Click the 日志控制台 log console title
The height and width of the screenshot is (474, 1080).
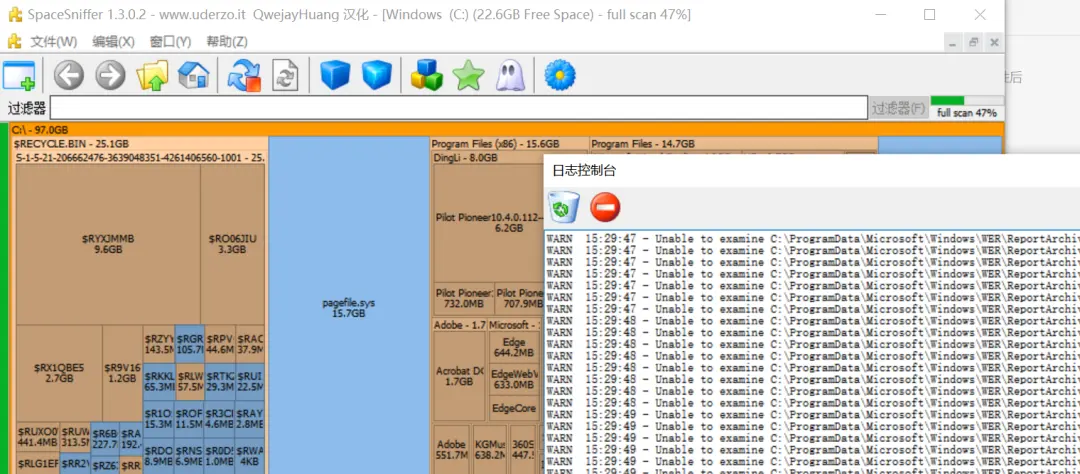584,171
